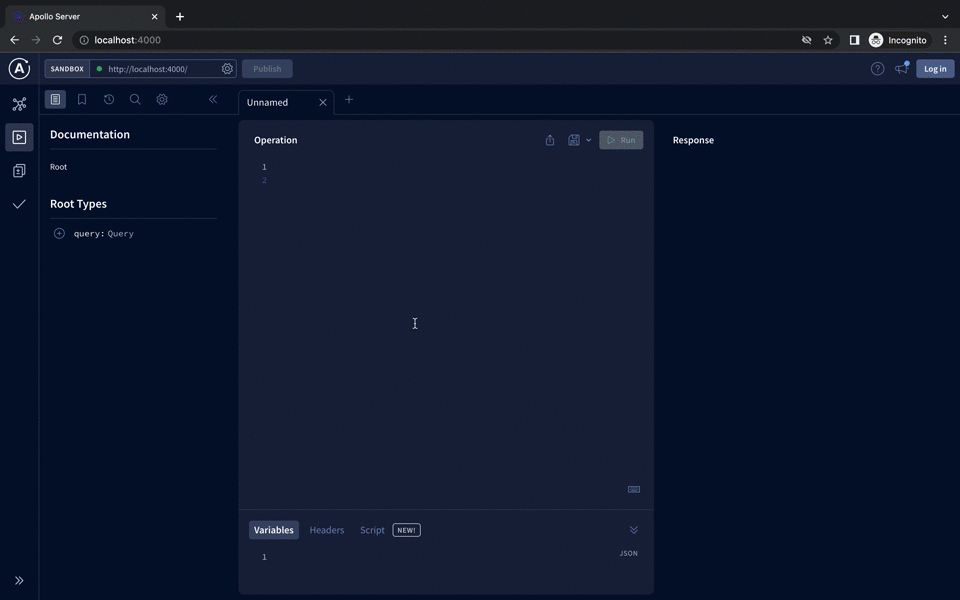Viewport: 960px width, 600px height.
Task: Share the operation using the share icon
Action: 550,140
